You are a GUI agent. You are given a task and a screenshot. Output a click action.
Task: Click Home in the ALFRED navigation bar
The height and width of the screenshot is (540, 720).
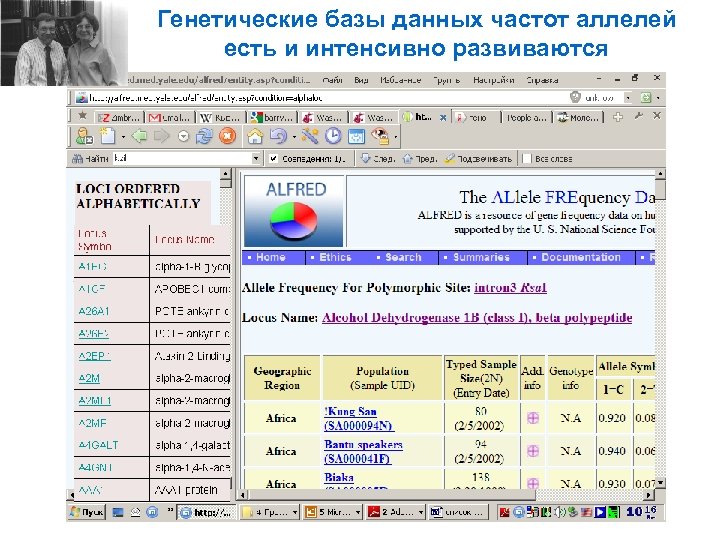pos(270,258)
